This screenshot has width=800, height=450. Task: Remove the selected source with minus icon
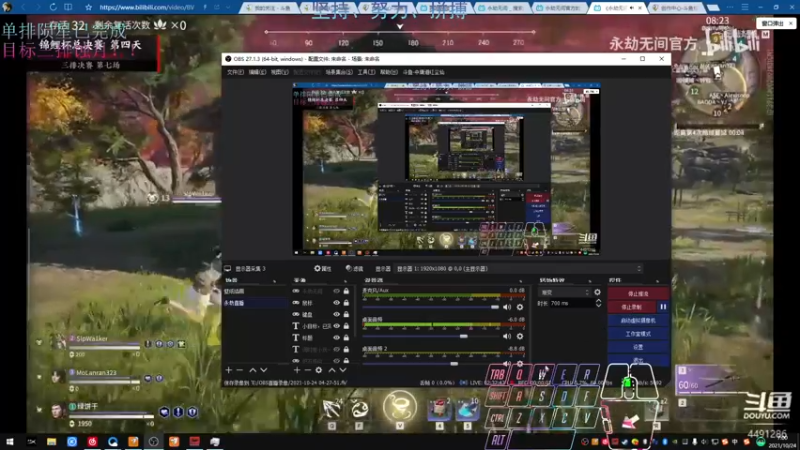coord(308,370)
